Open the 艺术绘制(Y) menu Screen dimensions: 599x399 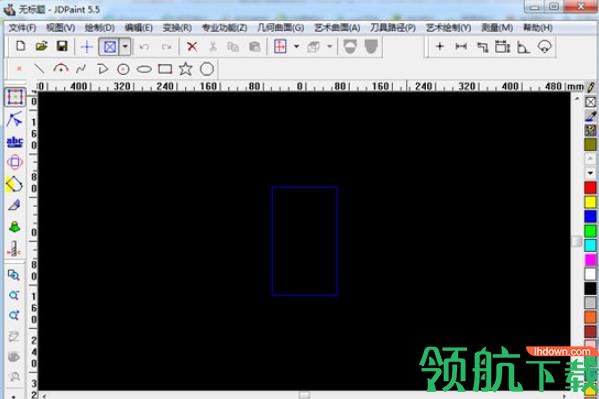coord(449,28)
